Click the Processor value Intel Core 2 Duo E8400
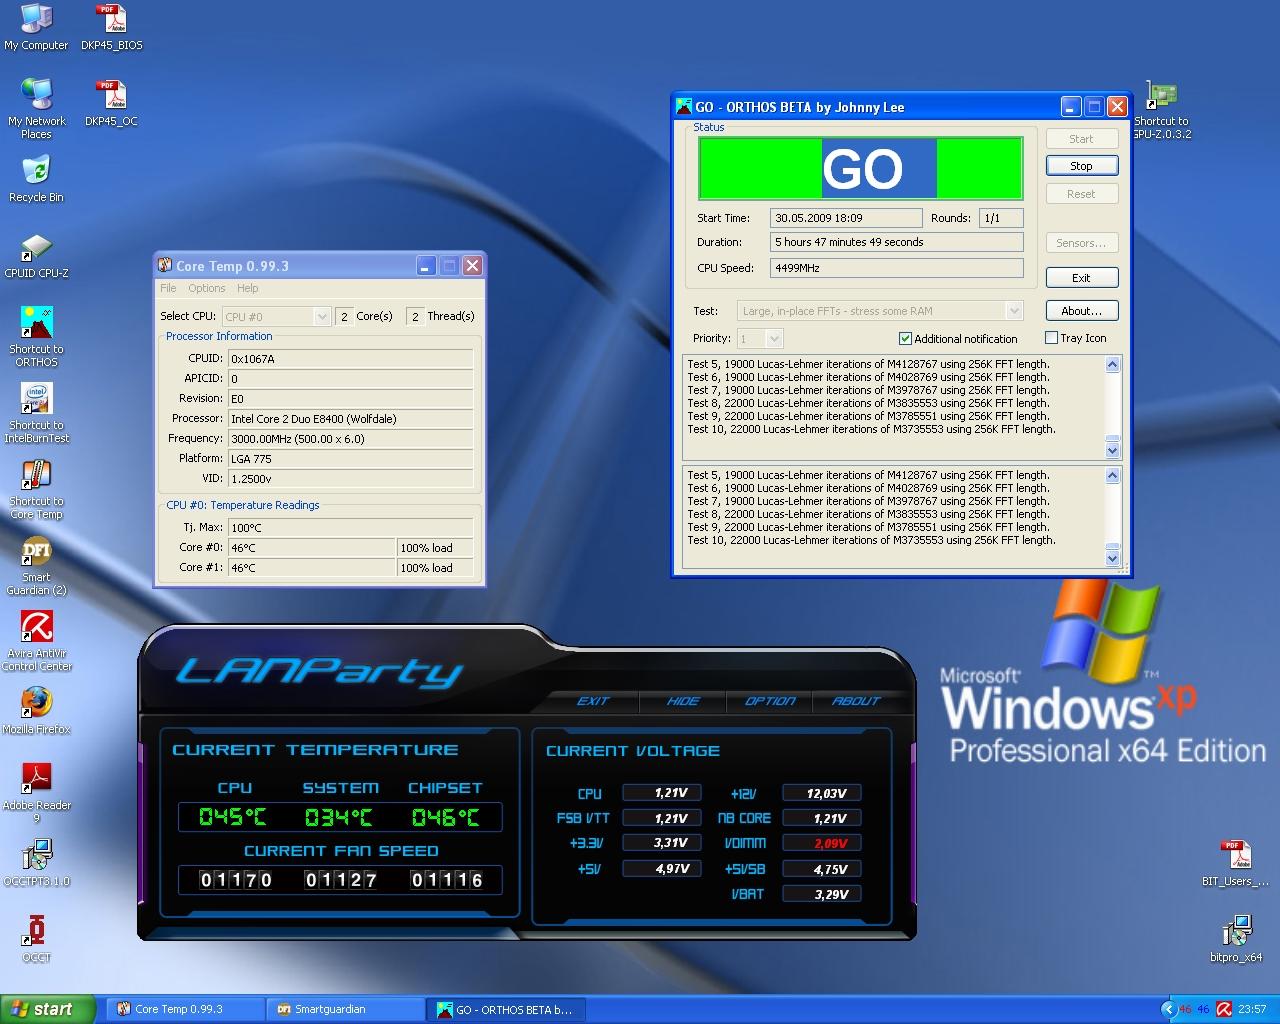Image resolution: width=1280 pixels, height=1024 pixels. pyautogui.click(x=350, y=419)
